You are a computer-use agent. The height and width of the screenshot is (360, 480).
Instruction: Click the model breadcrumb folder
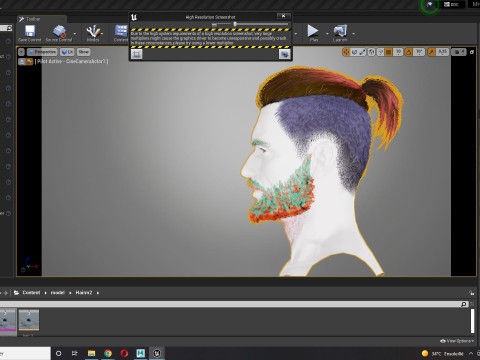(57, 293)
